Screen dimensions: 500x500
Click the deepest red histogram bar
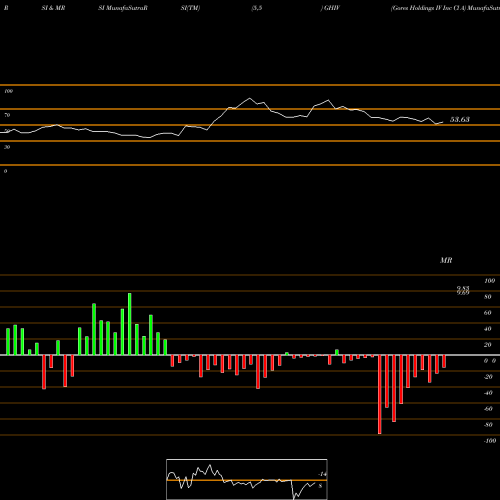380,395
